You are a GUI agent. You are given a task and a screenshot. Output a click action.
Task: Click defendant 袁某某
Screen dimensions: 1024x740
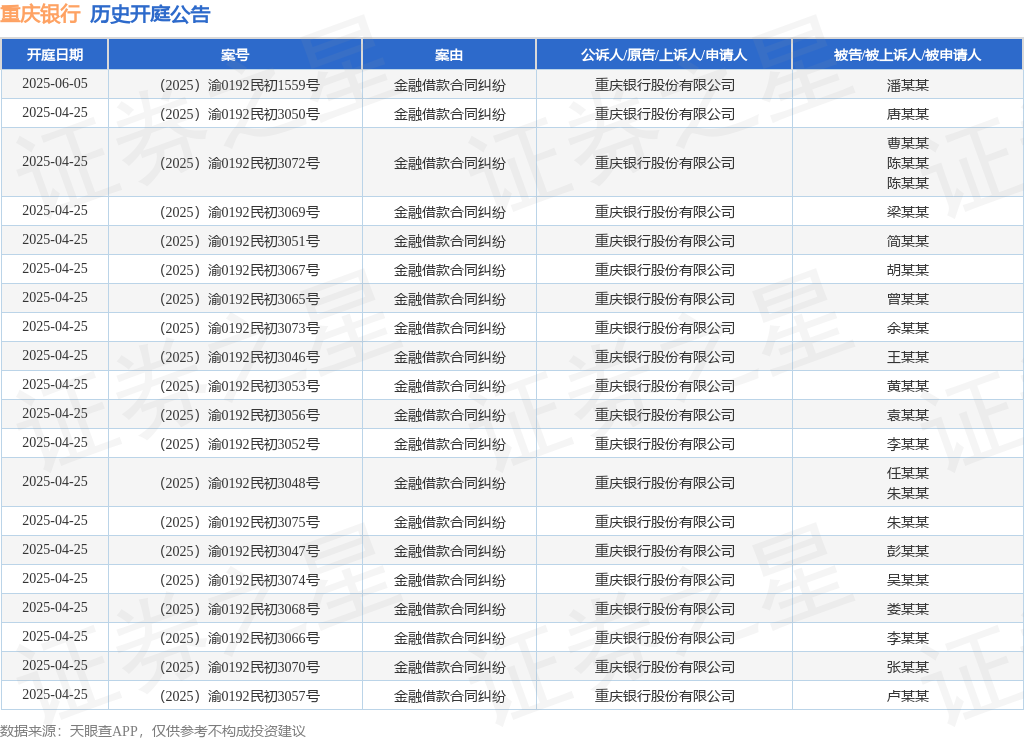click(908, 415)
